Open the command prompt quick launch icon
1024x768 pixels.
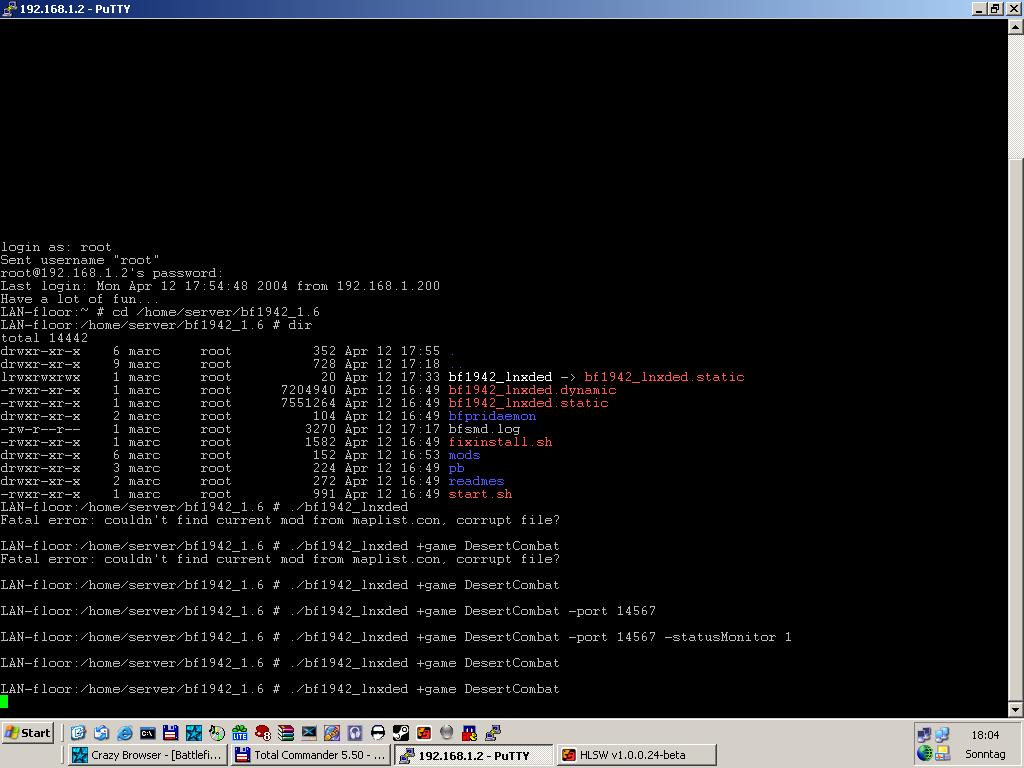[x=148, y=733]
